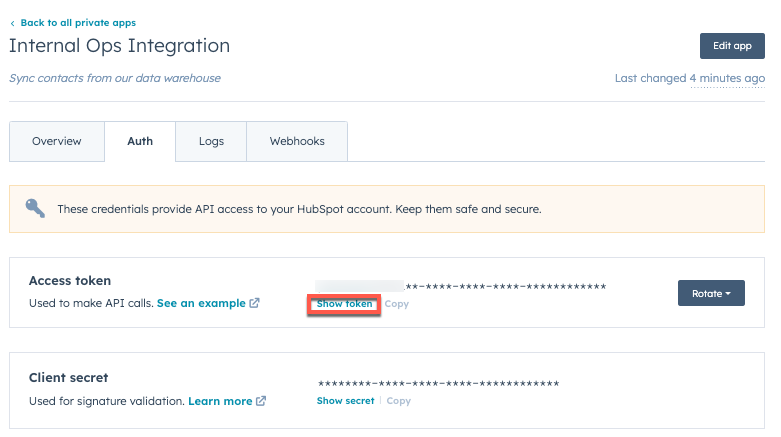
Task: Go to the Webhooks tab
Action: (297, 142)
